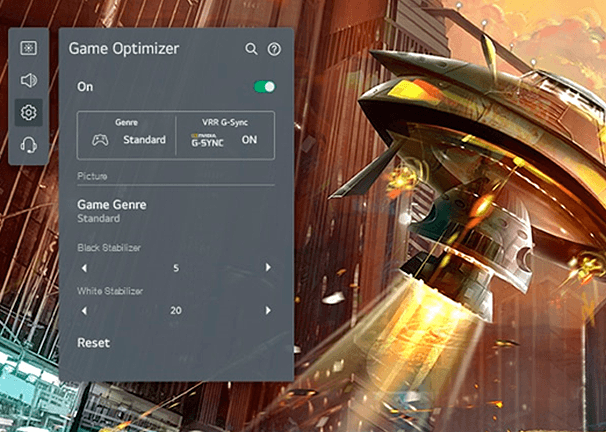Toggle the Game Optimizer On switch
Screen dimensions: 606x432
(264, 87)
